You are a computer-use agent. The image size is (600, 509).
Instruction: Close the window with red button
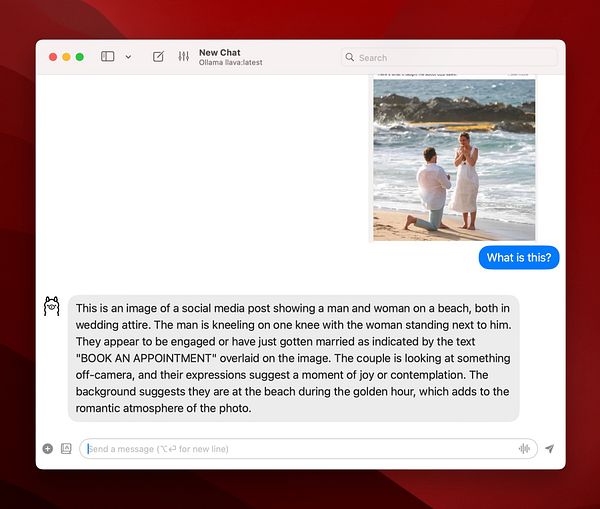(53, 57)
